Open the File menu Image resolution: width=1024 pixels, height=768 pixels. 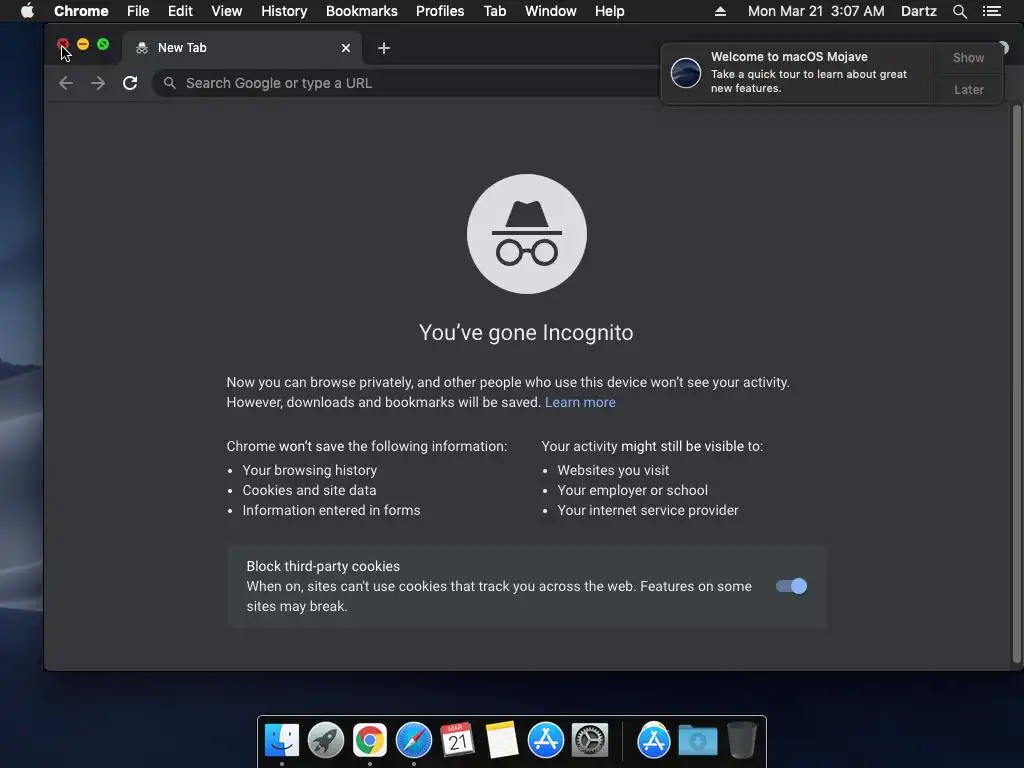(138, 11)
